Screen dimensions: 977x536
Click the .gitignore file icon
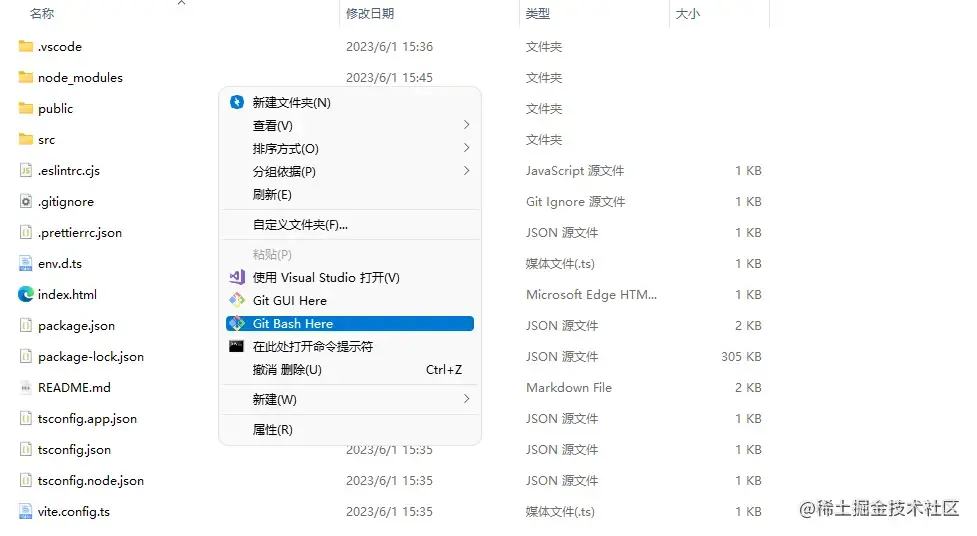pyautogui.click(x=26, y=201)
